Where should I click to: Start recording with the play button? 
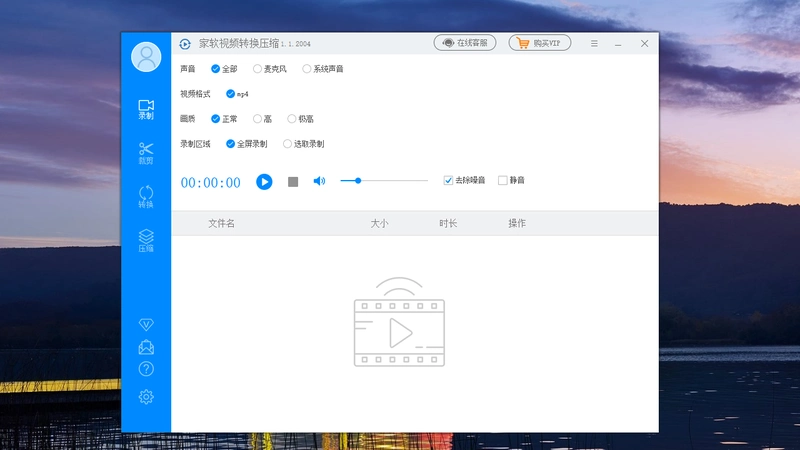pyautogui.click(x=264, y=182)
